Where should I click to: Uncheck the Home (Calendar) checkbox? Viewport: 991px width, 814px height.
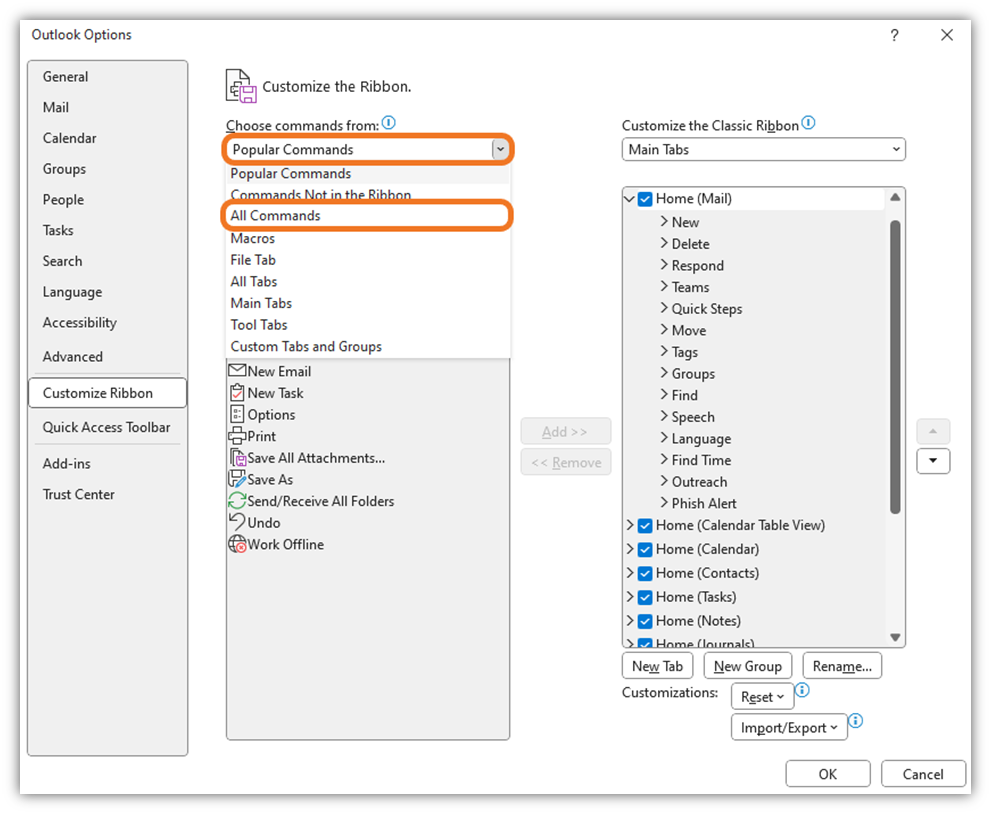[645, 549]
